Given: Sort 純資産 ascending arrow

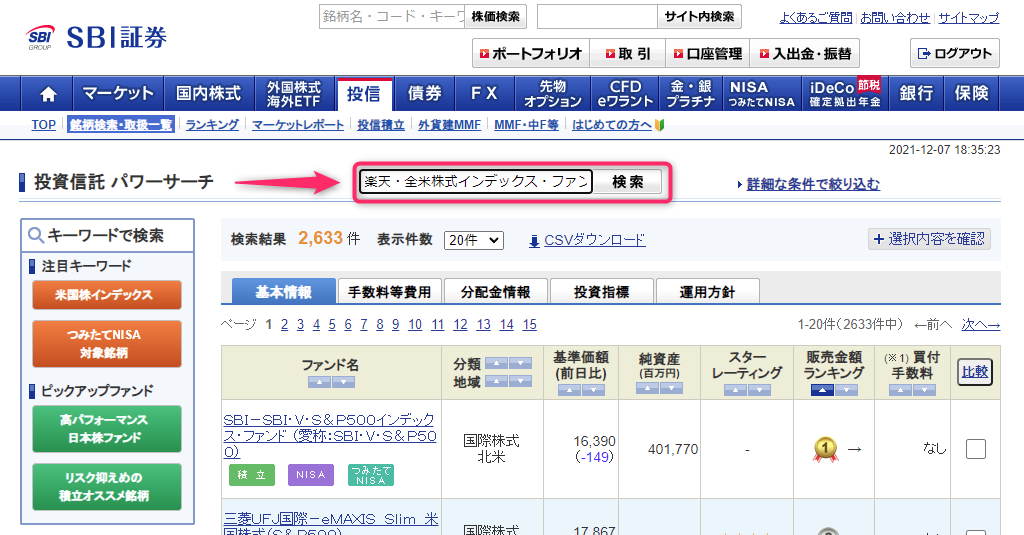Looking at the screenshot, I should pos(647,388).
